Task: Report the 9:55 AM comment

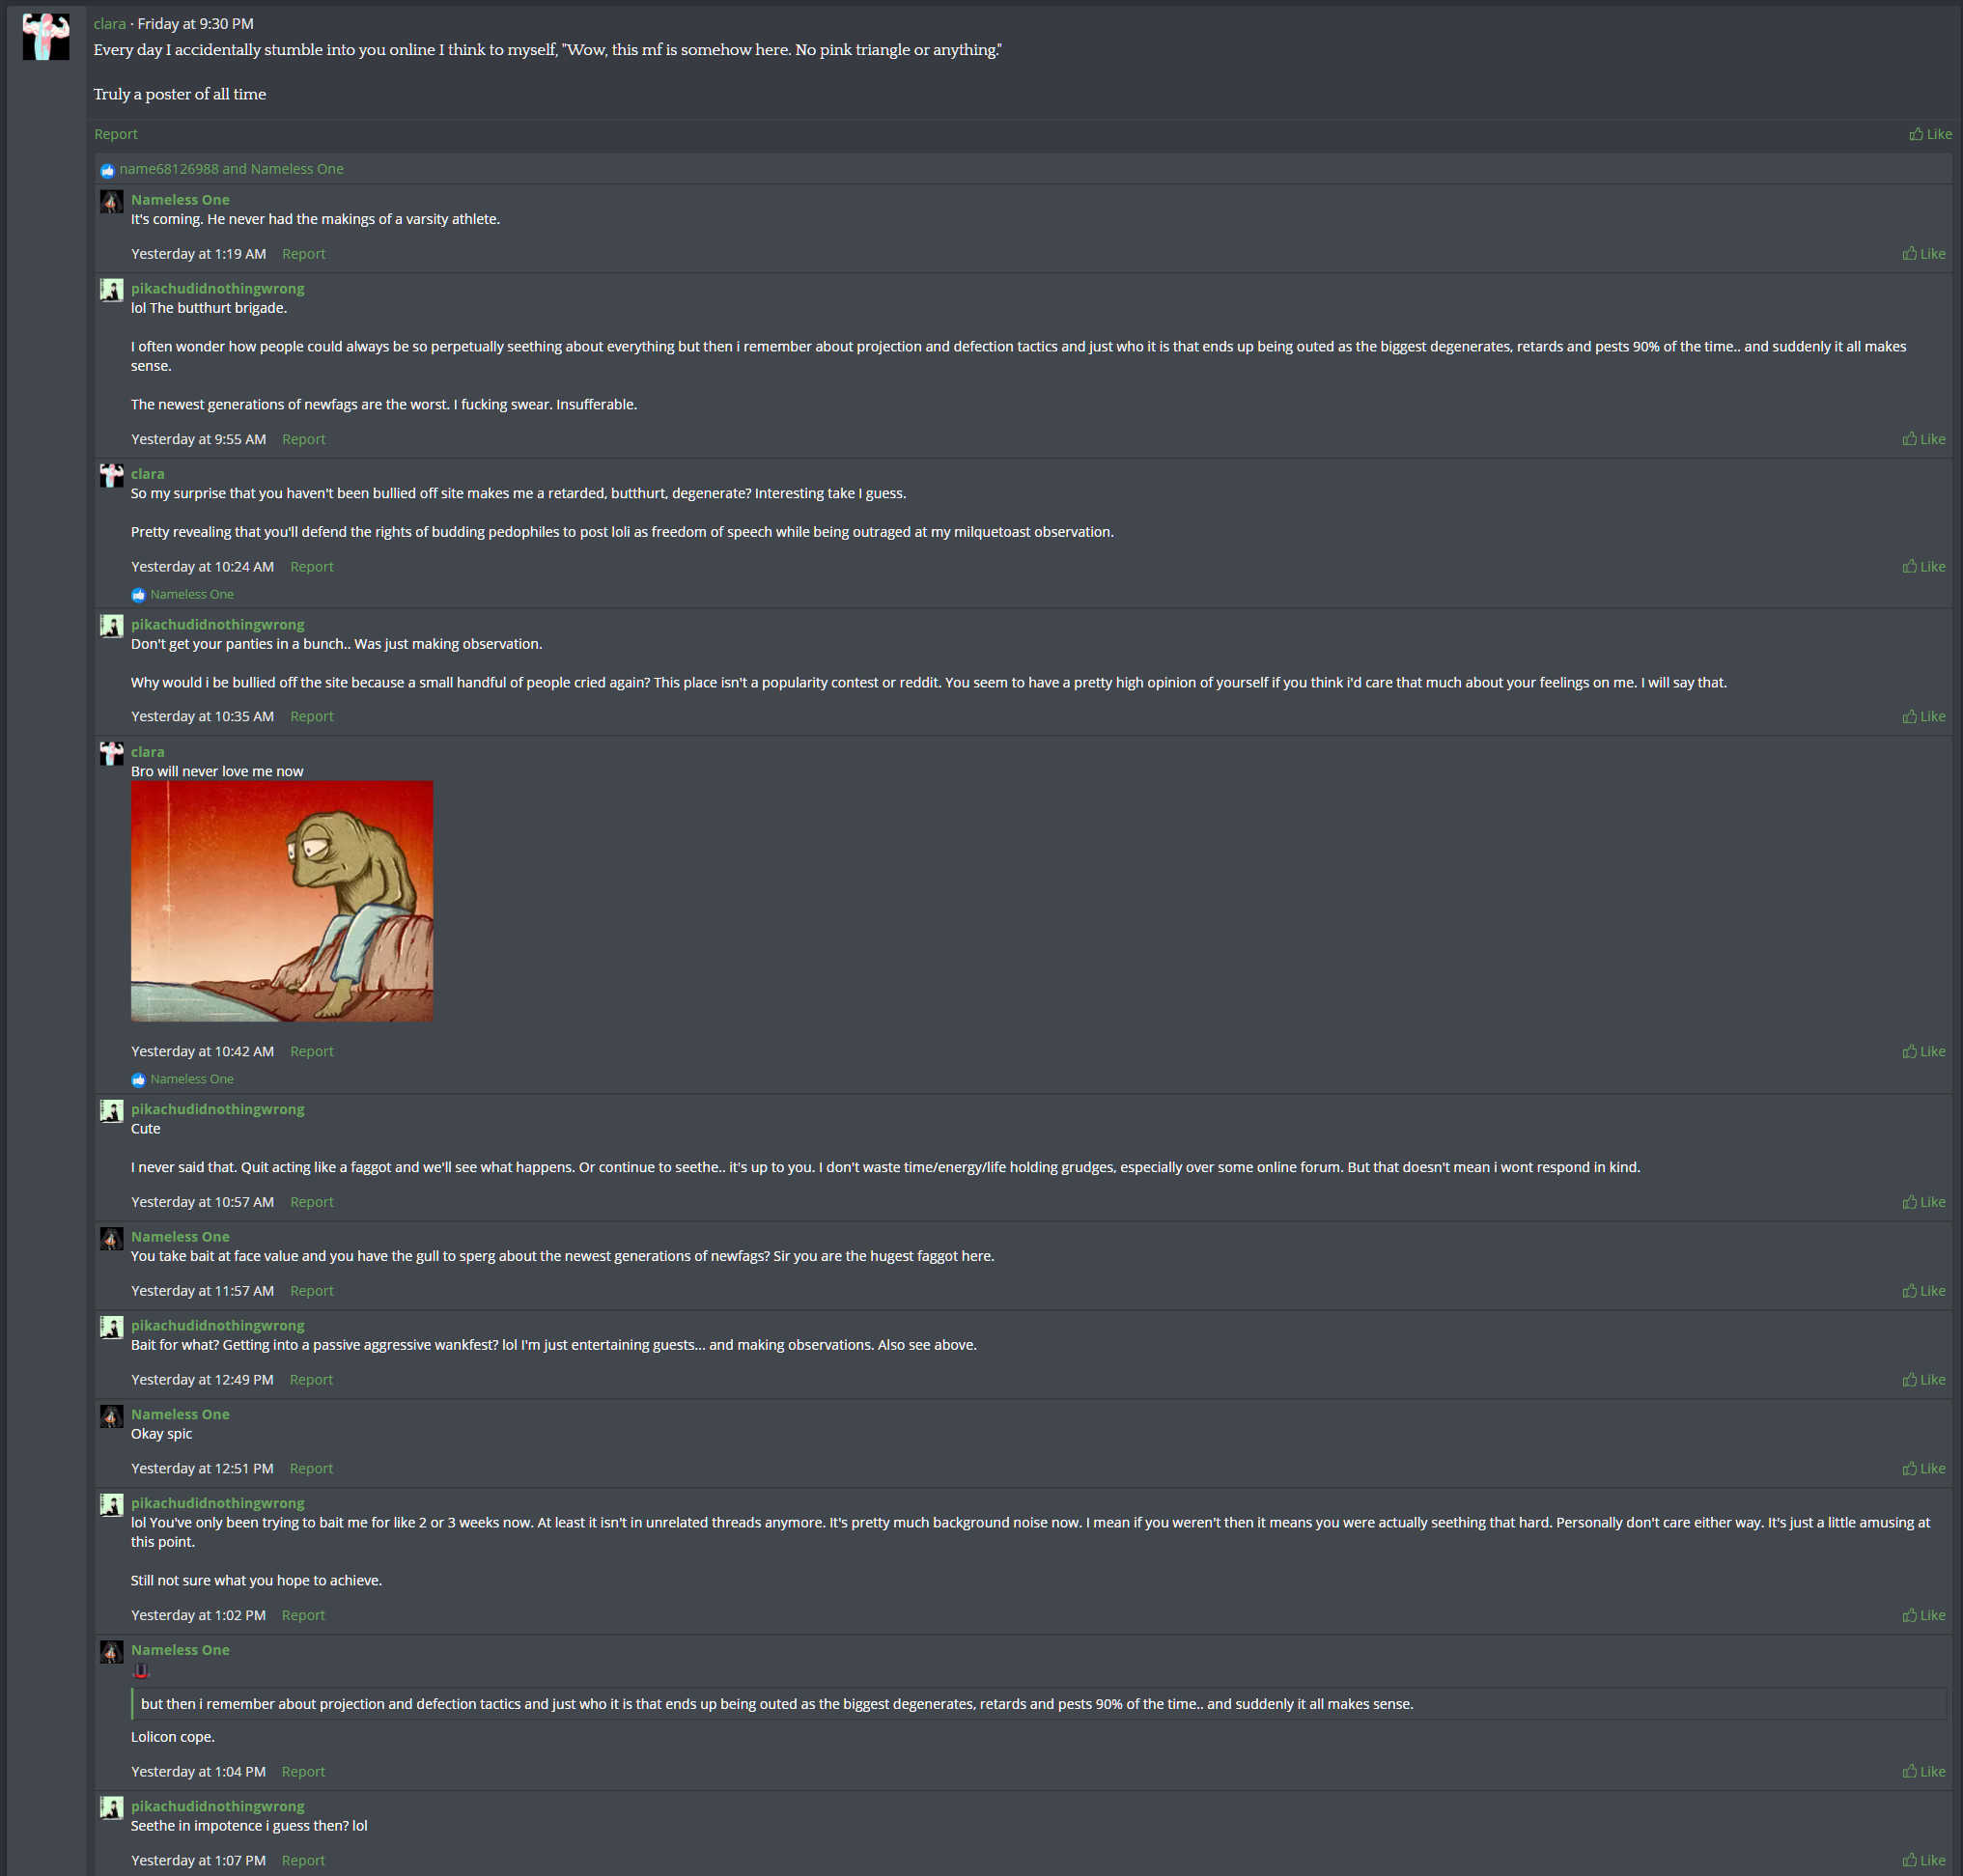Action: (303, 439)
